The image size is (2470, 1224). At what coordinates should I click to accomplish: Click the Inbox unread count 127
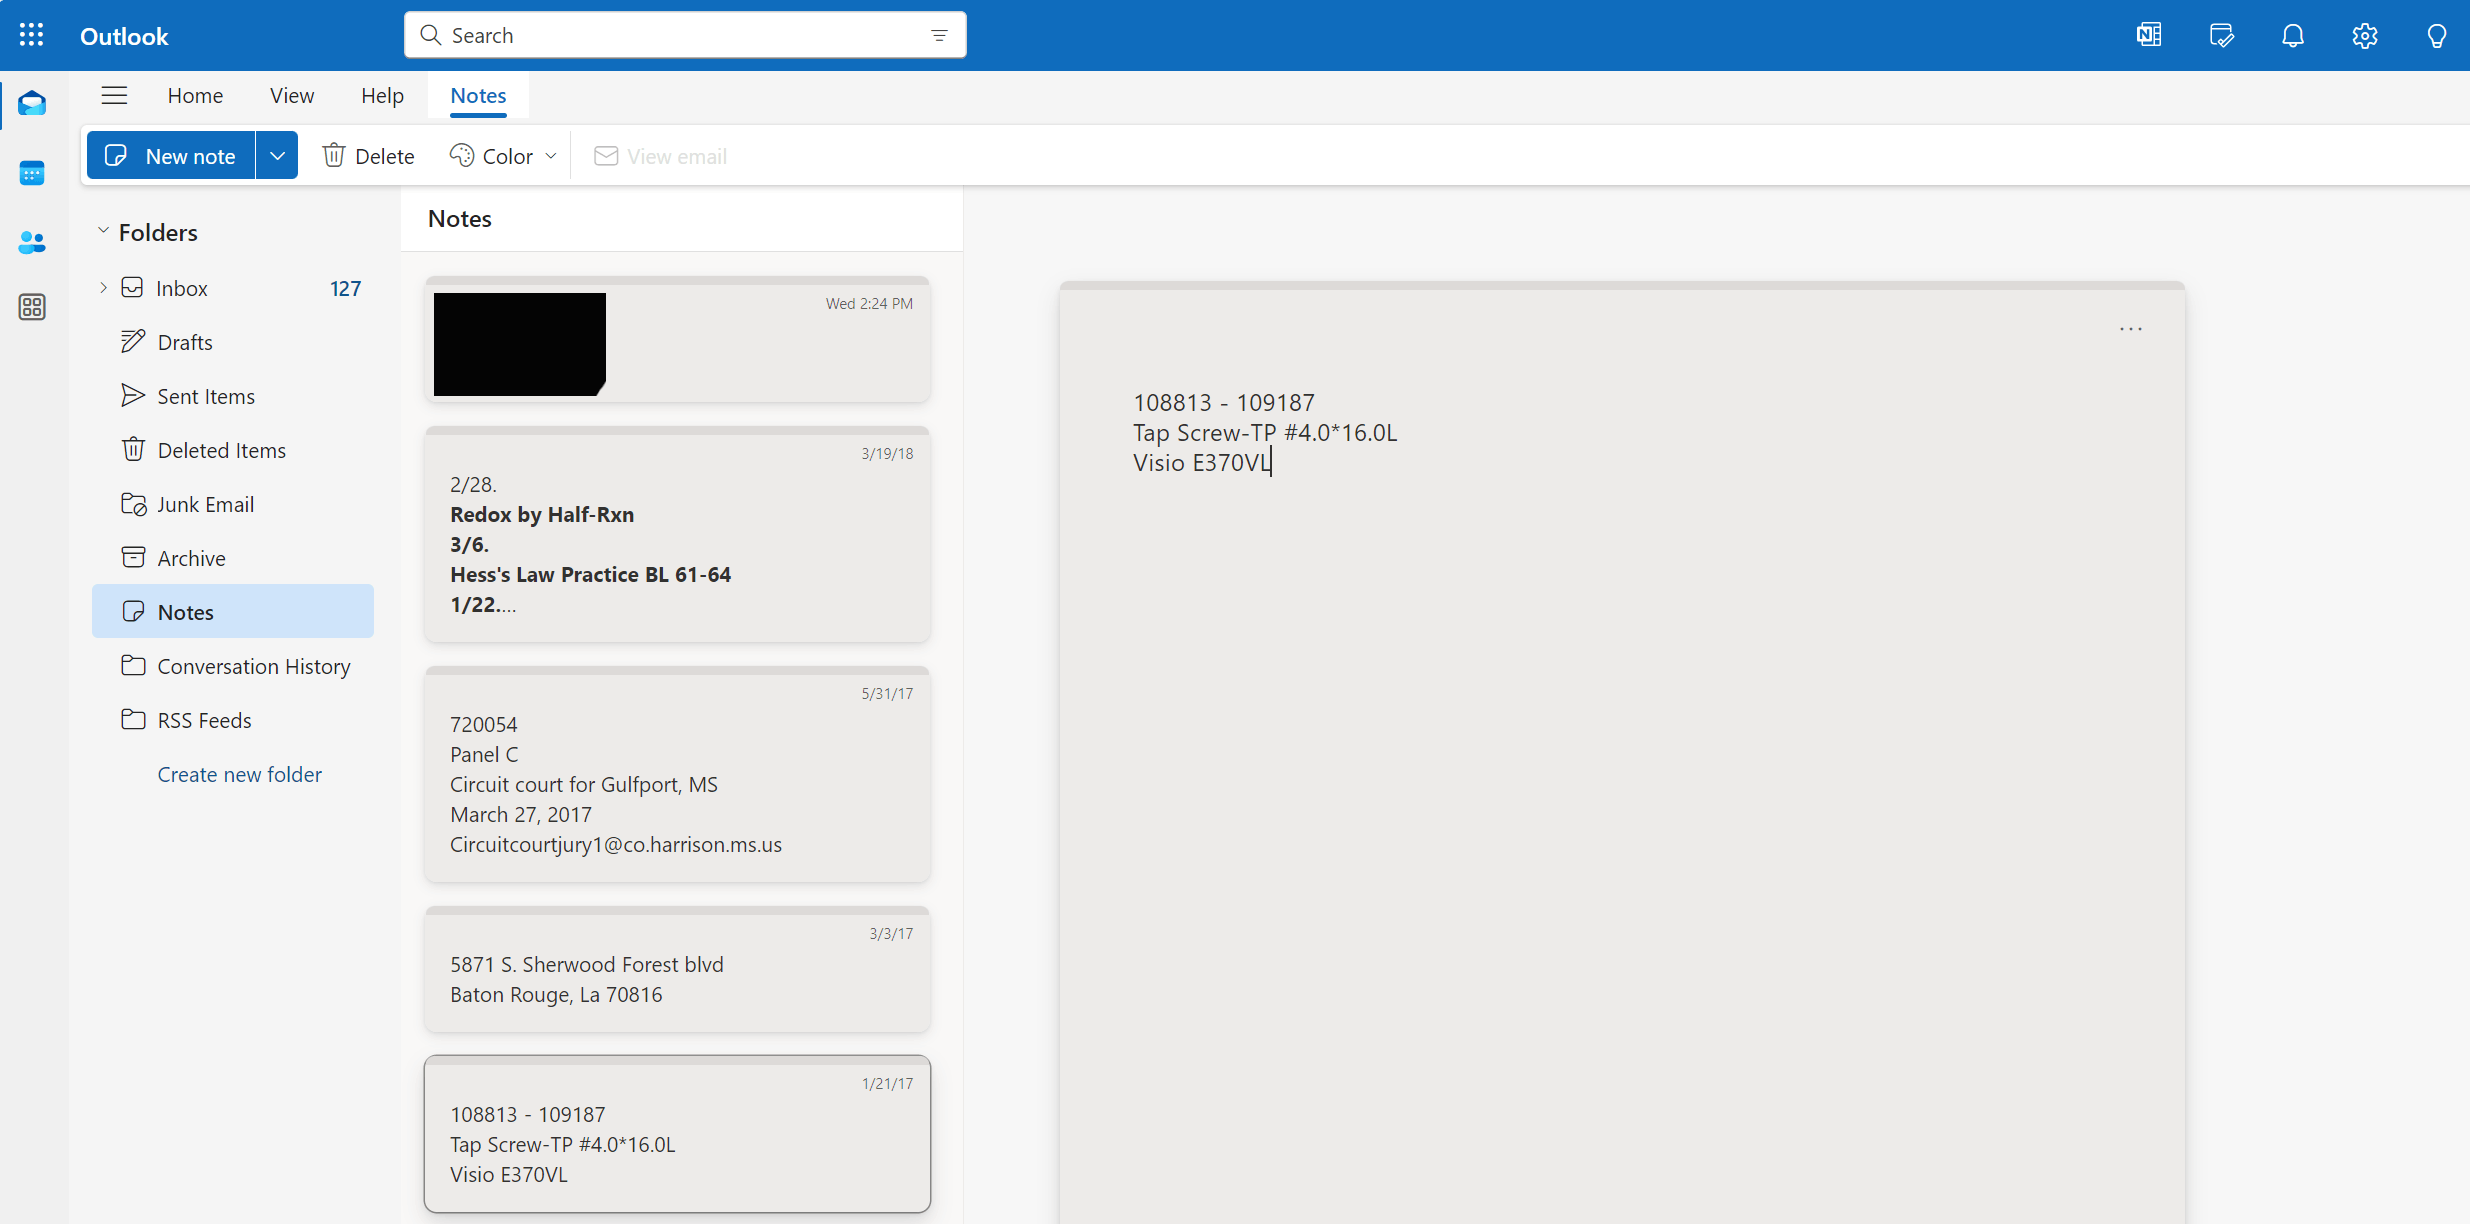pyautogui.click(x=345, y=288)
